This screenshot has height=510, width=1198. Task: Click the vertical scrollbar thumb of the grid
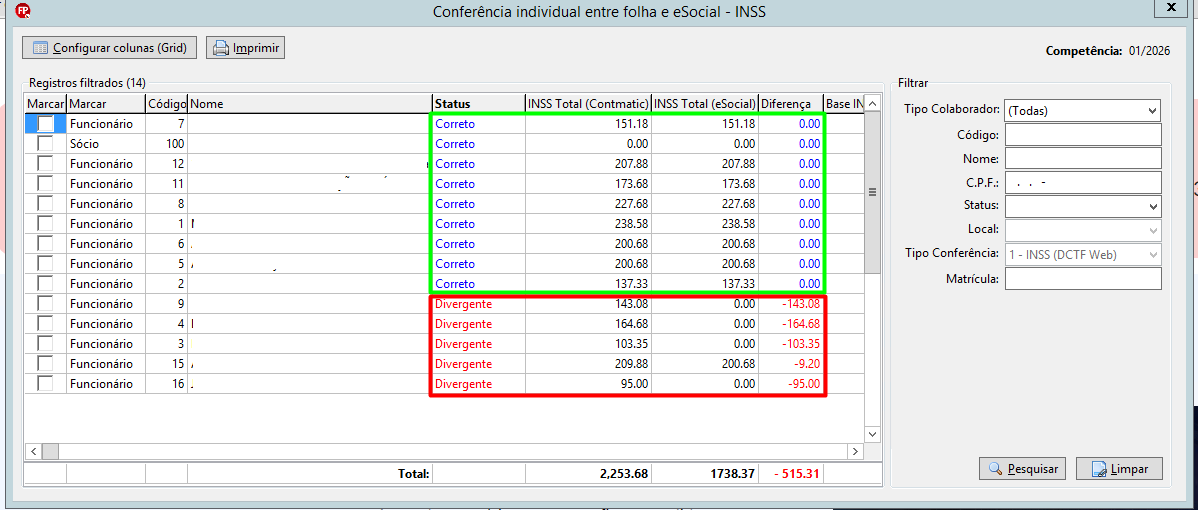pyautogui.click(x=872, y=193)
